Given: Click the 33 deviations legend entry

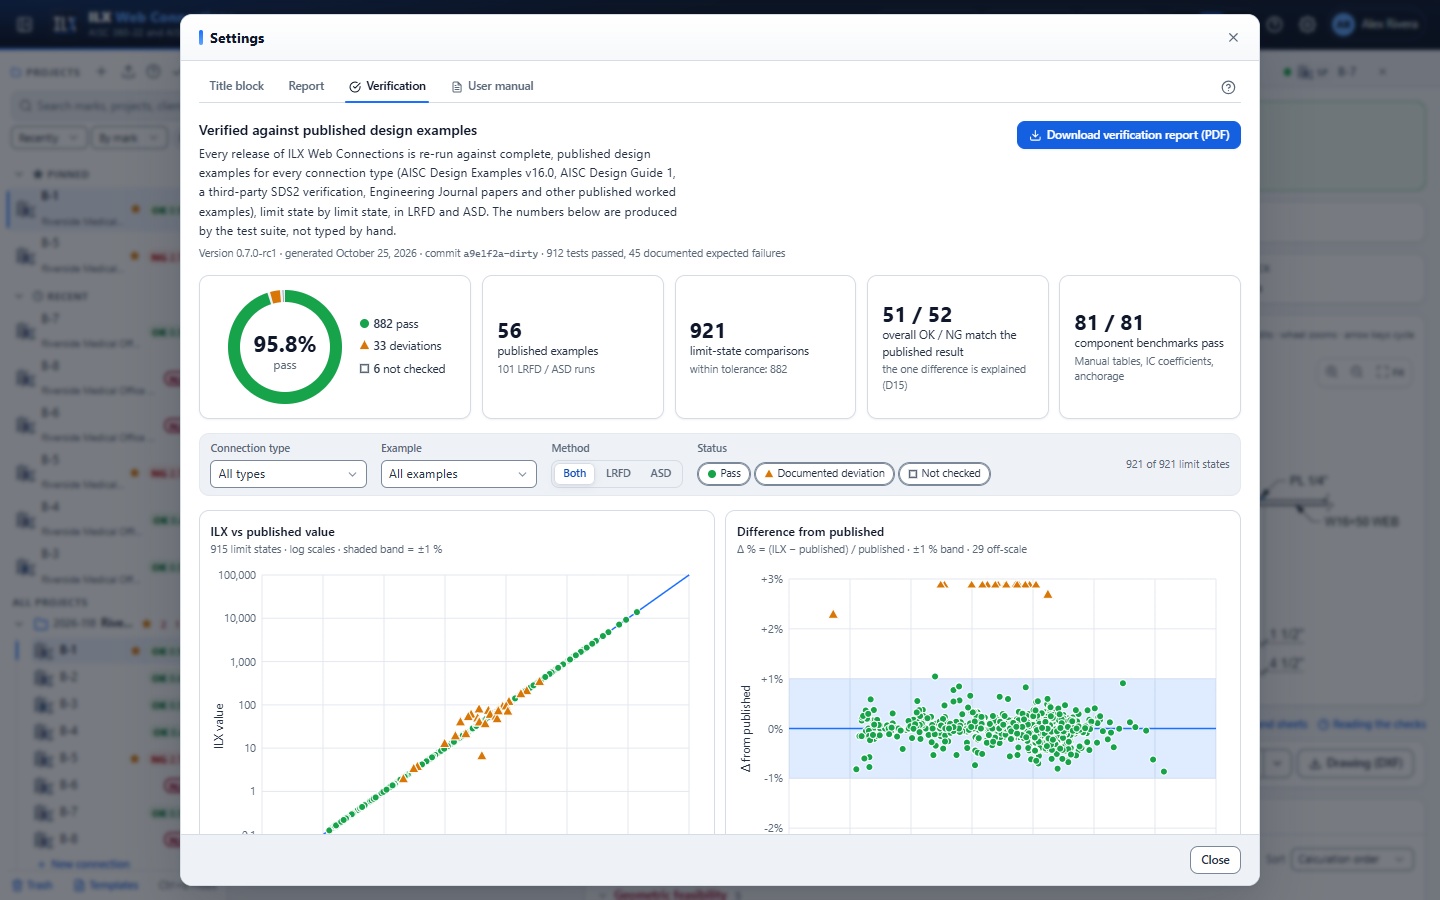Looking at the screenshot, I should pos(401,346).
